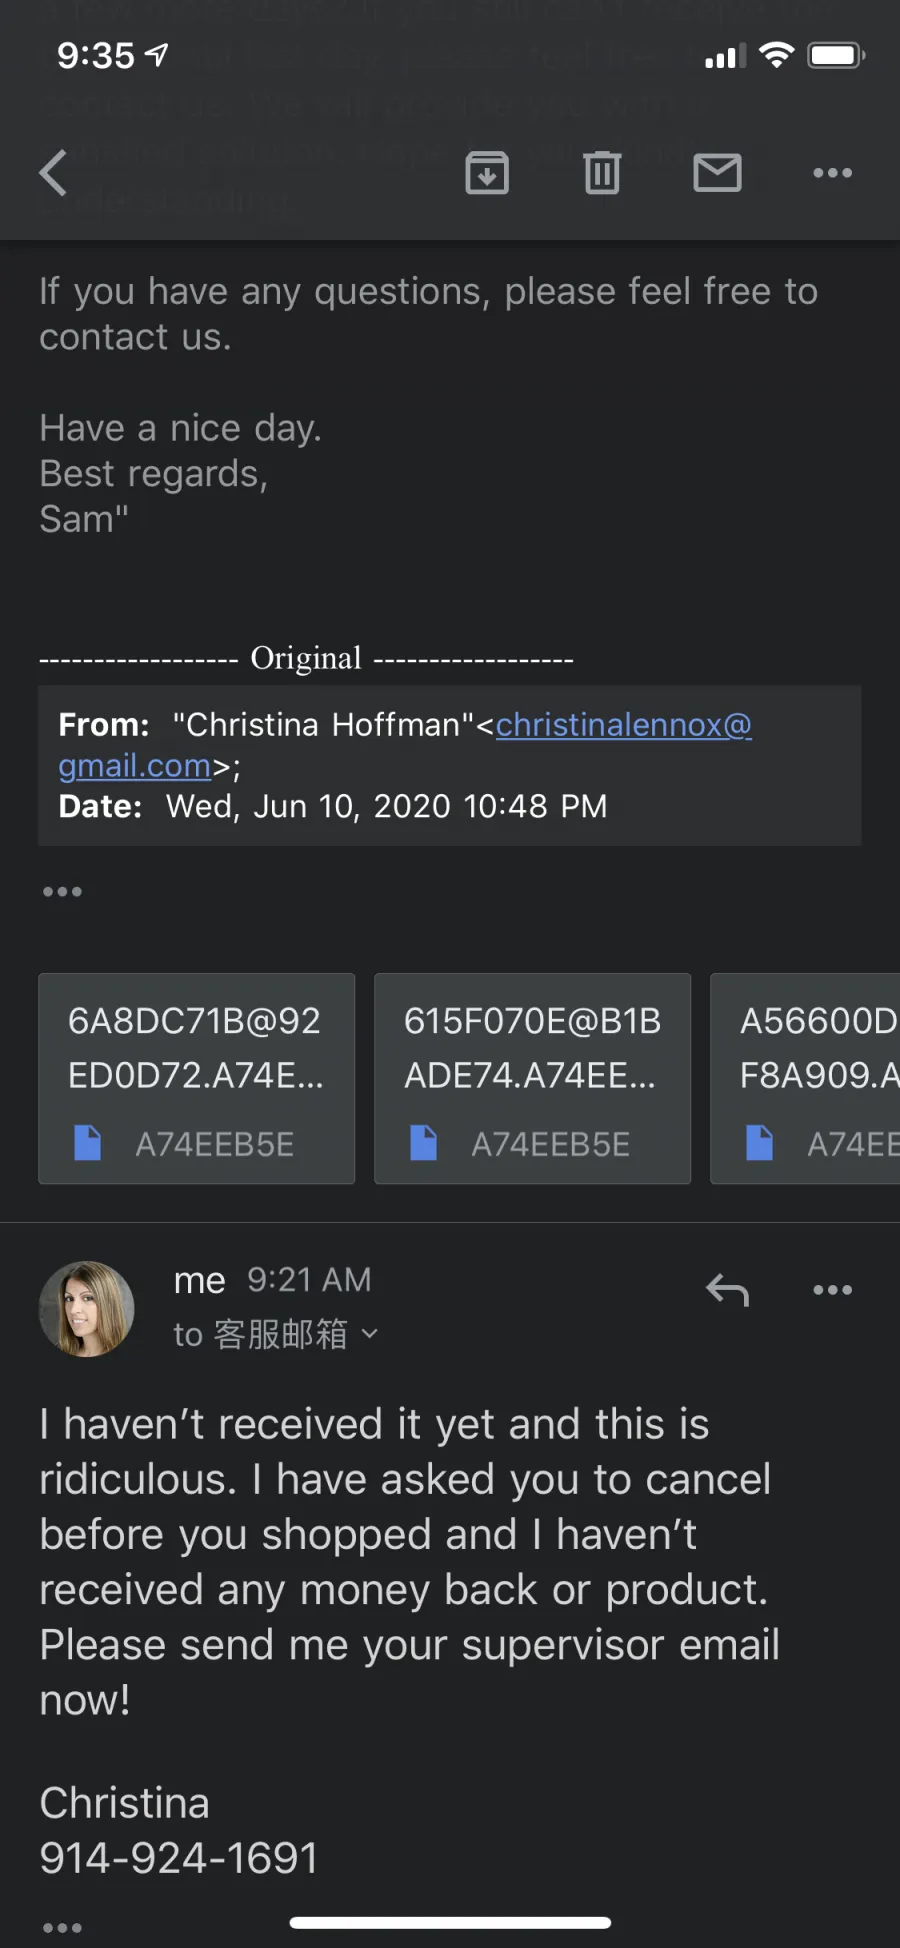900x1948 pixels.
Task: Delete the email with trash icon
Action: coord(602,173)
